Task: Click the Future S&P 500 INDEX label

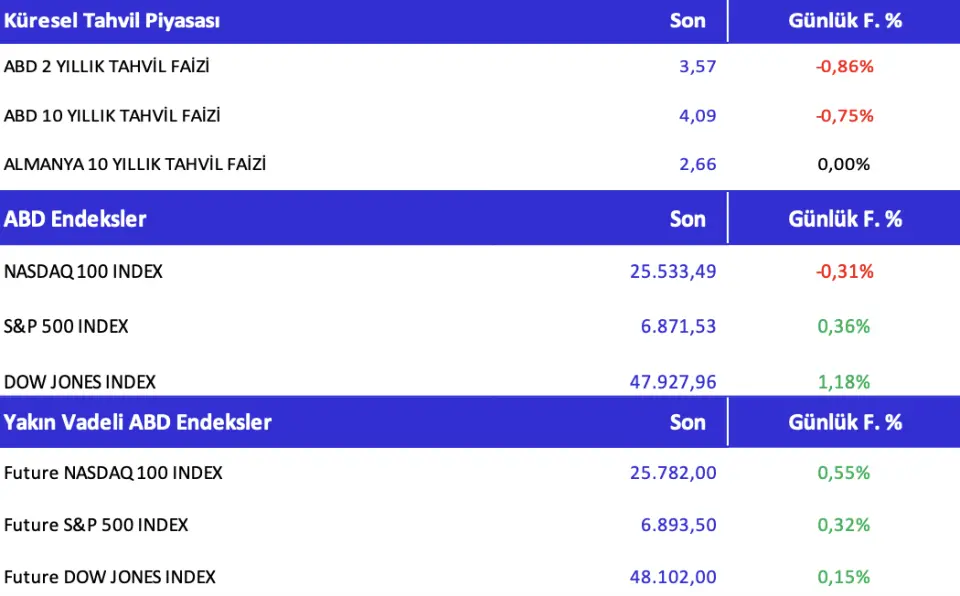Action: 96,525
